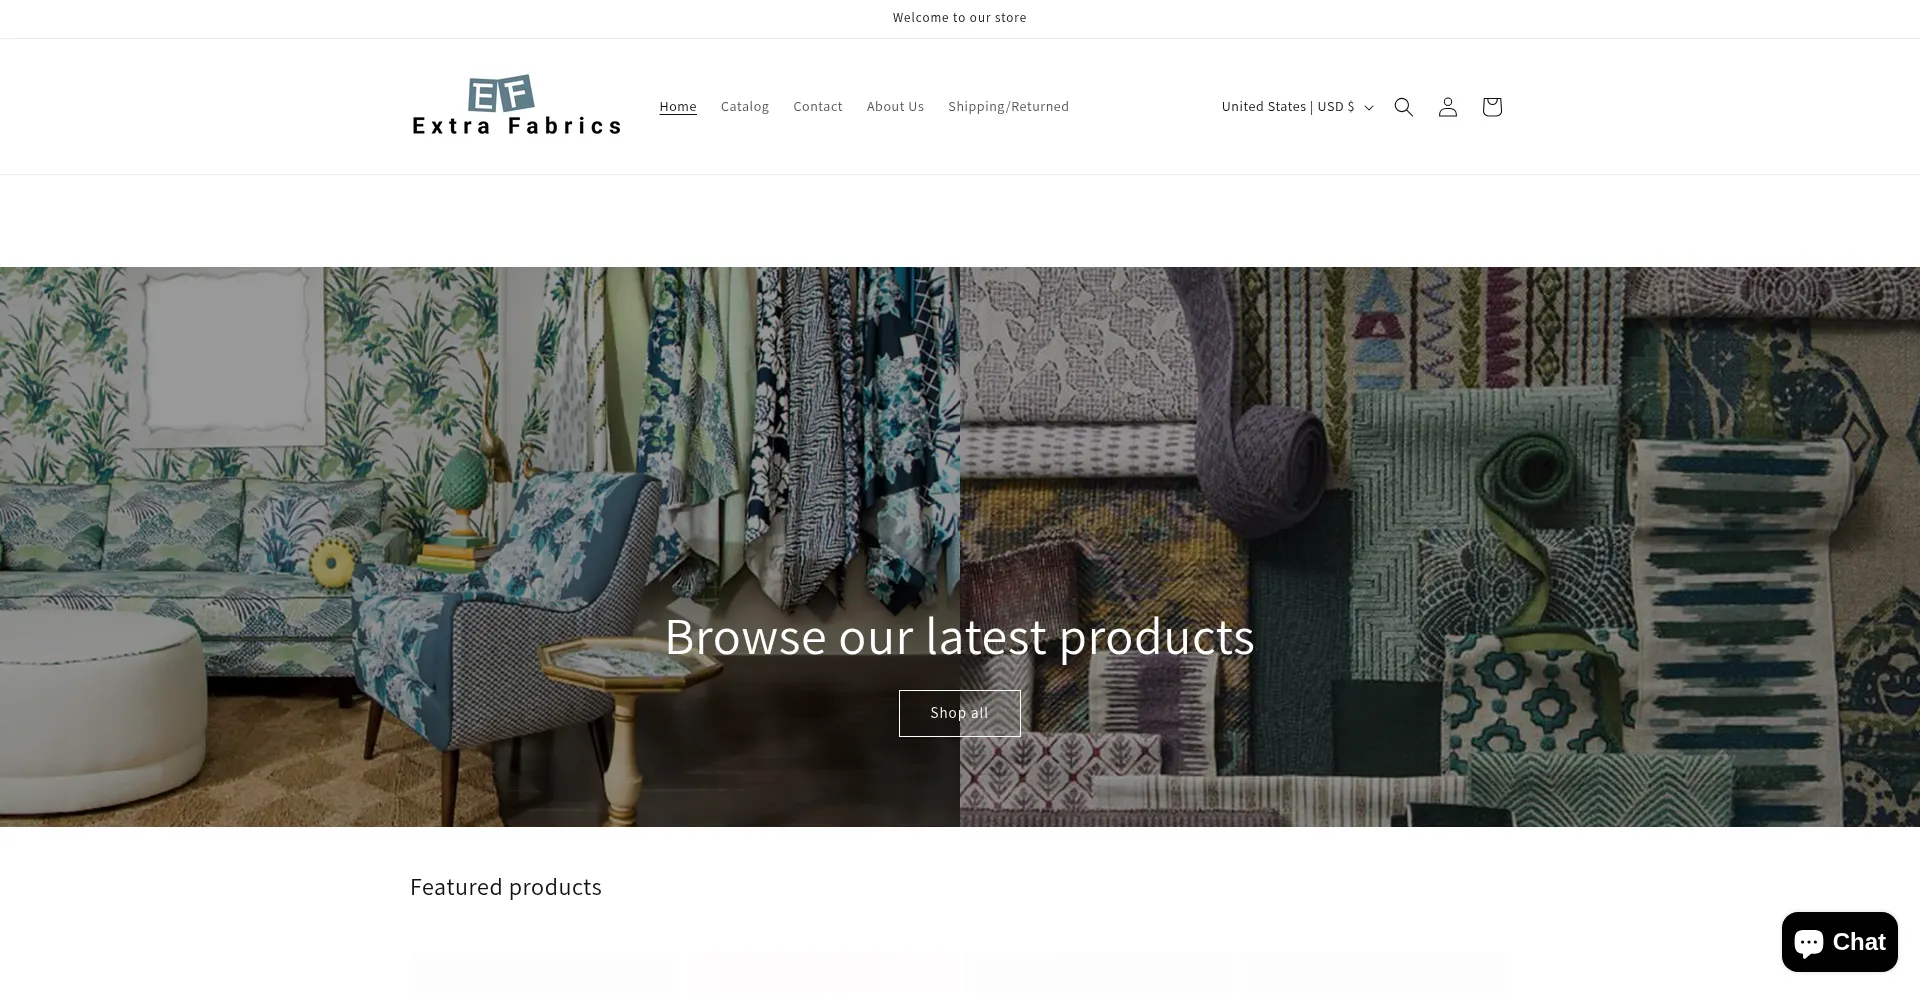Click the living room sofa banner image
The height and width of the screenshot is (993, 1920).
pos(480,547)
